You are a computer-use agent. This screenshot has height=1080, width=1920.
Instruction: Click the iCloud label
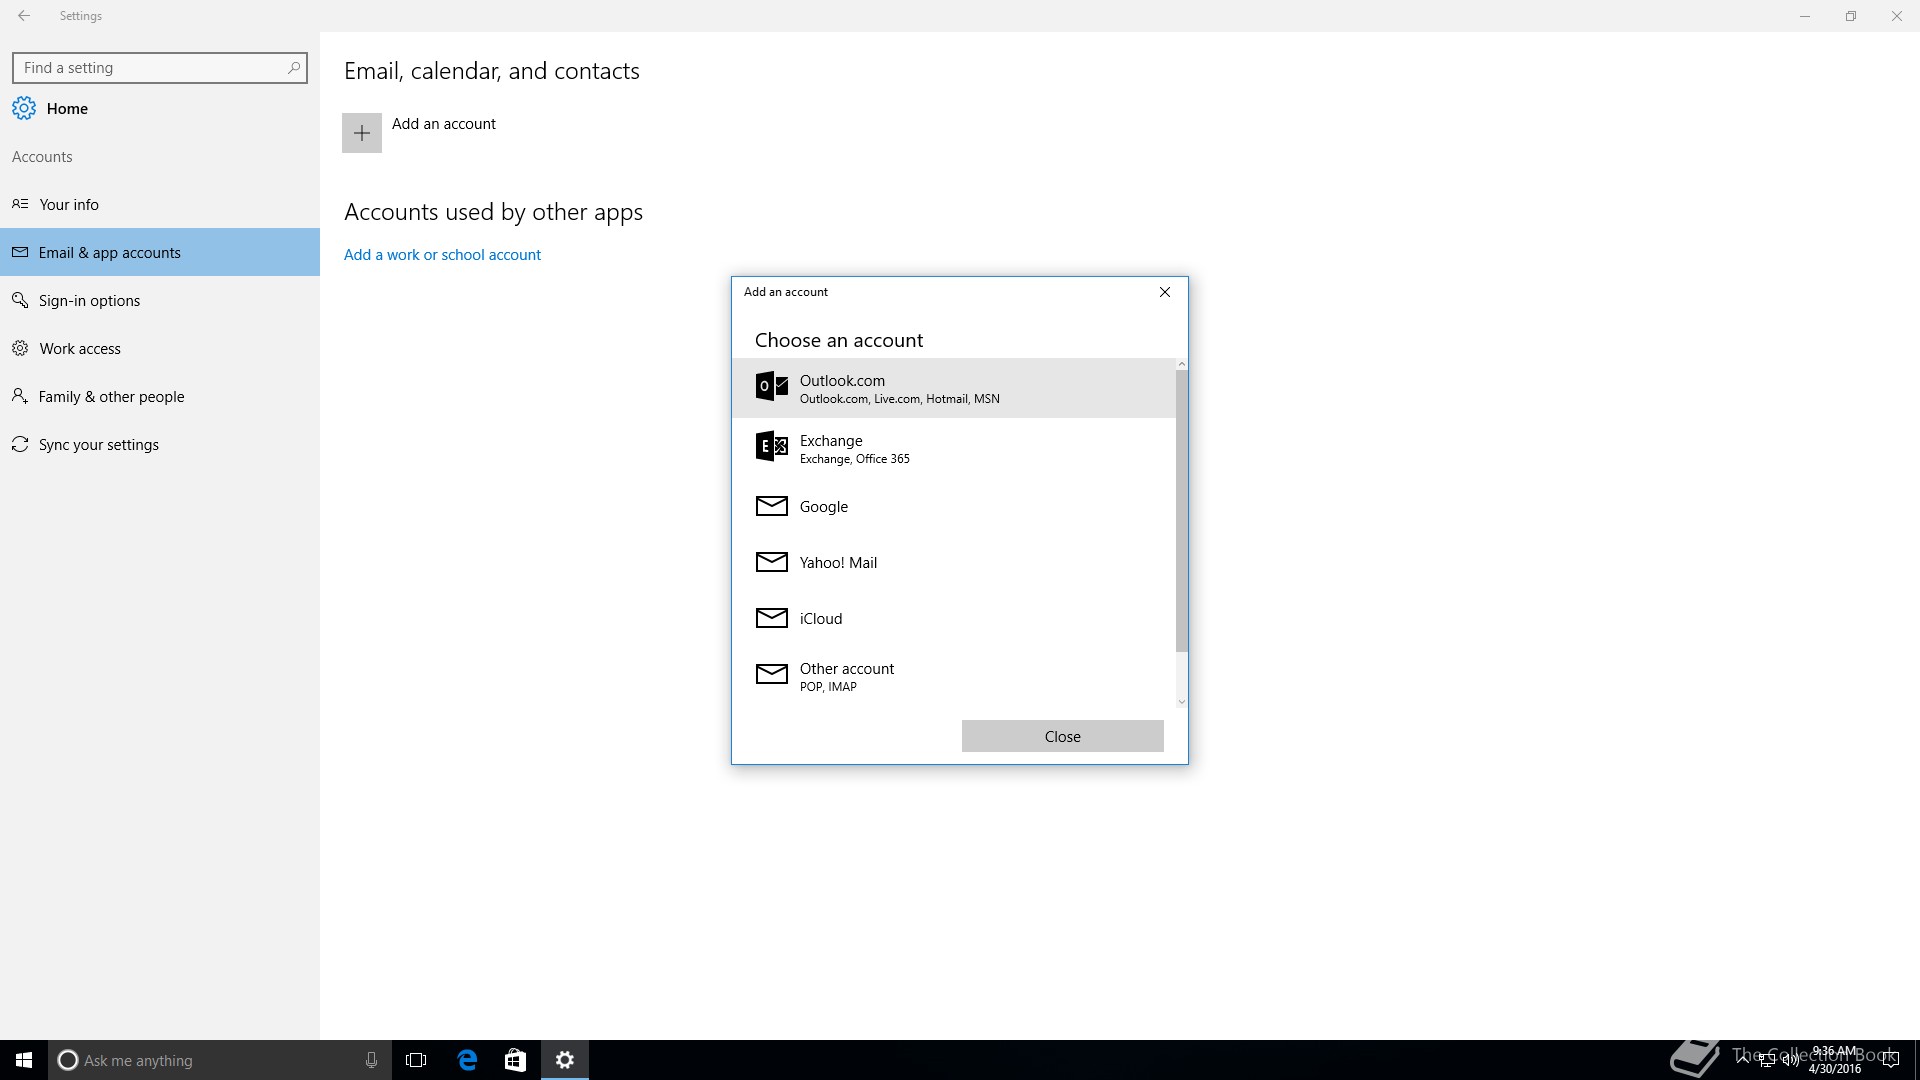tap(821, 619)
